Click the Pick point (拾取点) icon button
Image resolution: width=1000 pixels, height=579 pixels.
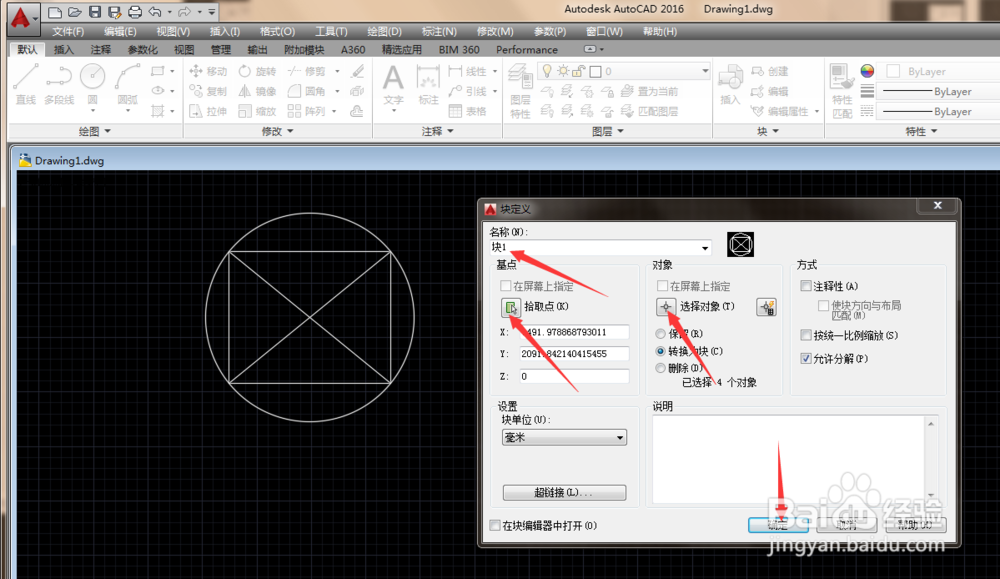pyautogui.click(x=510, y=307)
